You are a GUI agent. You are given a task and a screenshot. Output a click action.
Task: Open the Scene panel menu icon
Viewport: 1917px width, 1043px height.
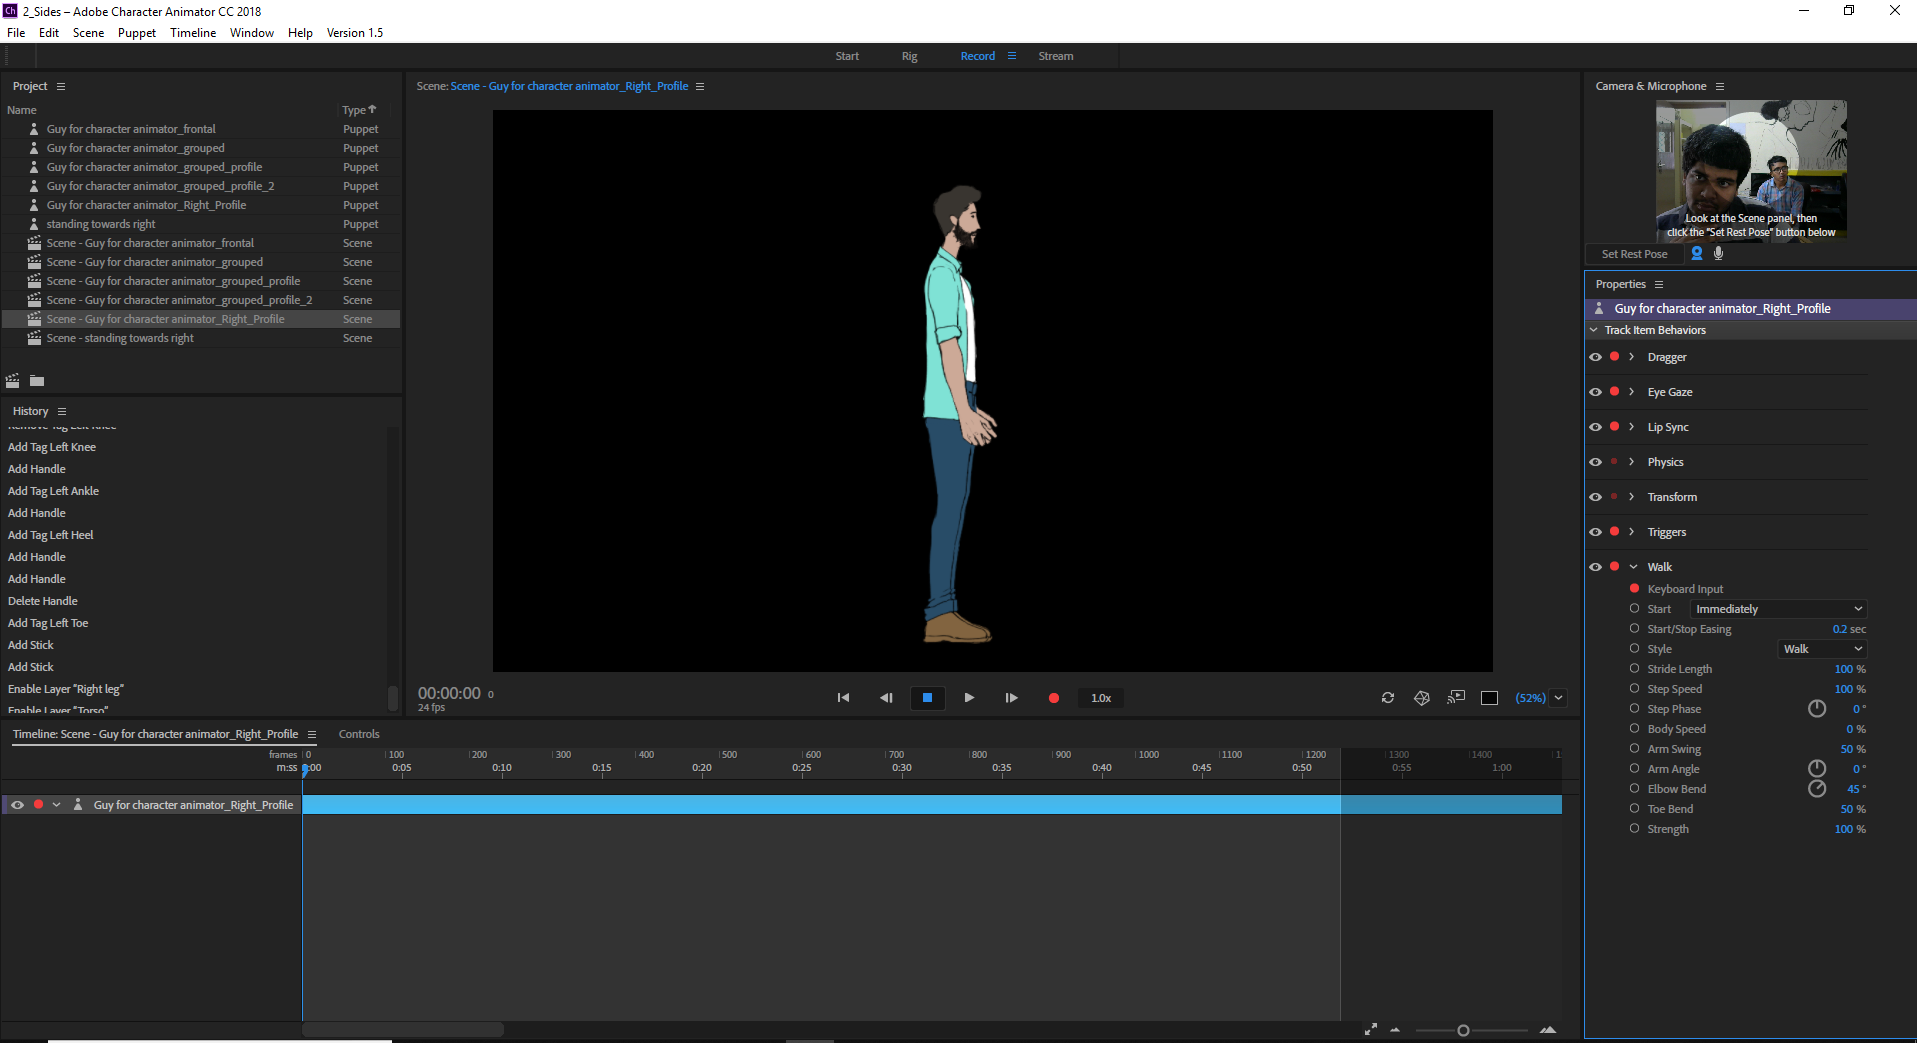coord(700,86)
